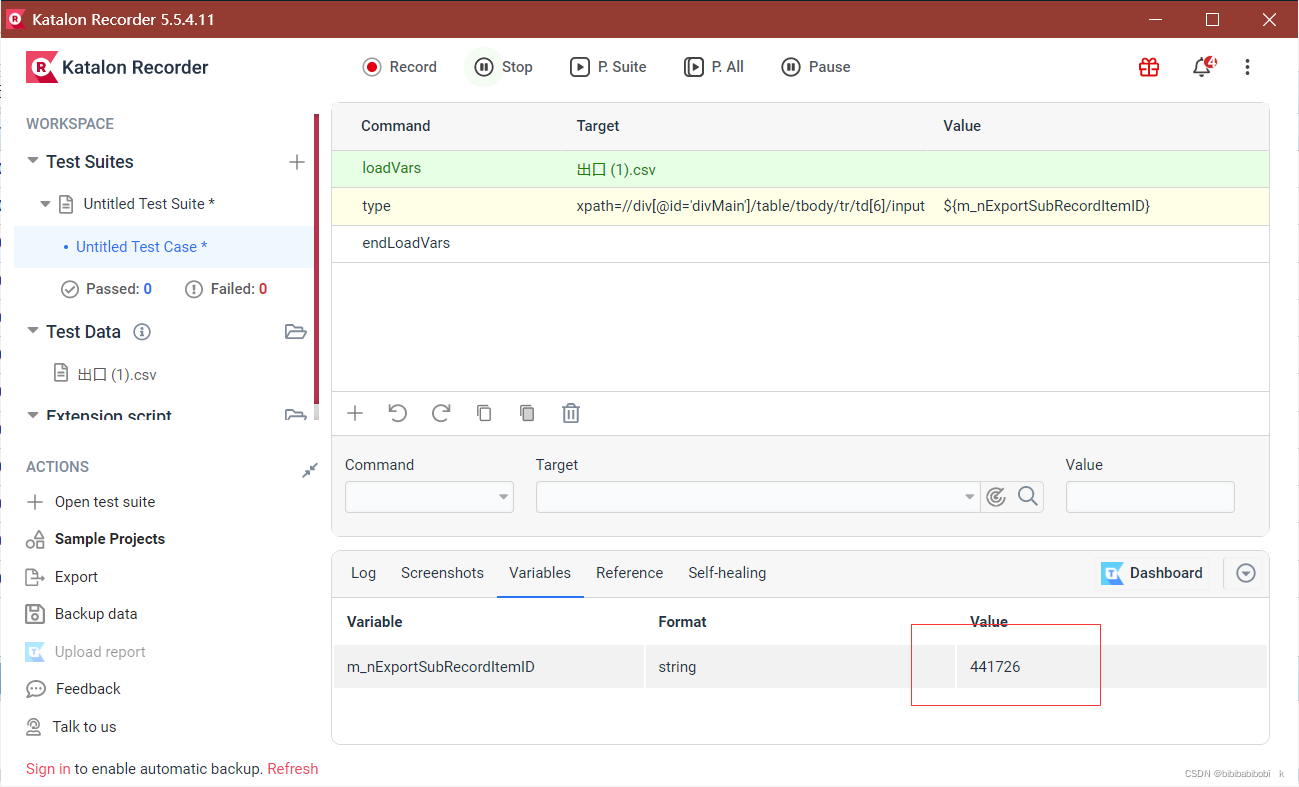The width and height of the screenshot is (1299, 787).
Task: Paste the copied command
Action: tap(527, 413)
